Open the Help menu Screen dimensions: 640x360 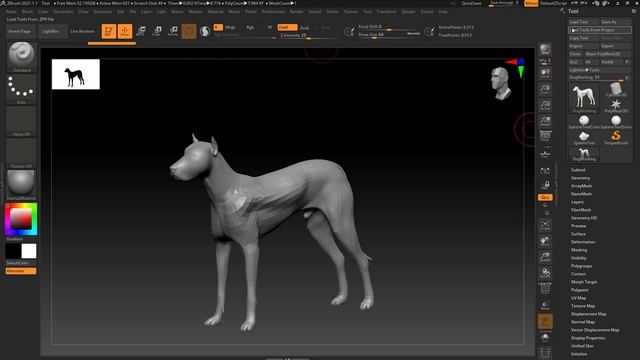pyautogui.click(x=443, y=11)
